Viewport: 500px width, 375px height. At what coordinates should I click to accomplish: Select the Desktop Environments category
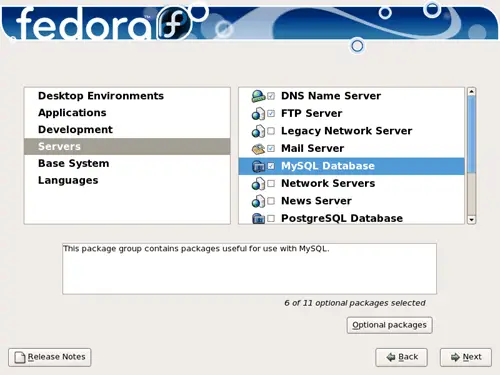tap(127, 96)
